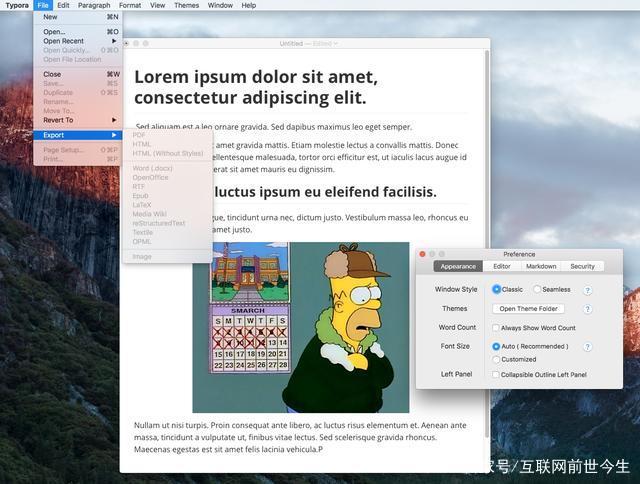
Task: Expand the Revert To submenu
Action: click(78, 120)
